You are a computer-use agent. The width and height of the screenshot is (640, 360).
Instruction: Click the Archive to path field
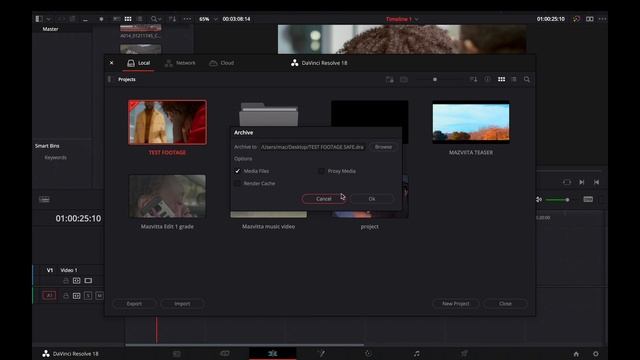pos(312,147)
